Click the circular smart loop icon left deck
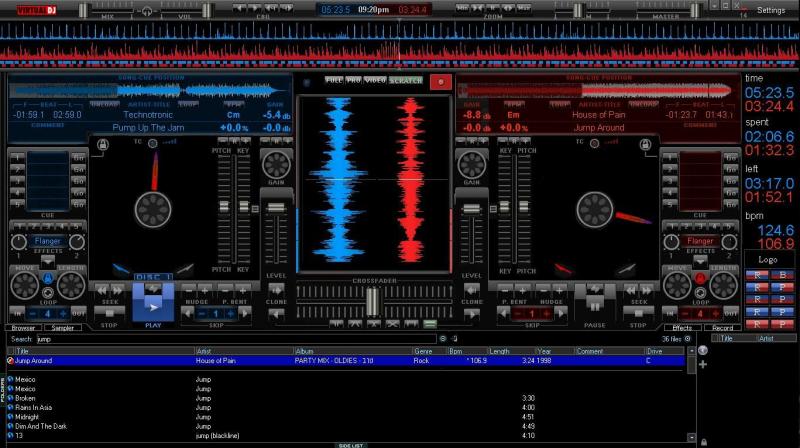 pos(48,293)
